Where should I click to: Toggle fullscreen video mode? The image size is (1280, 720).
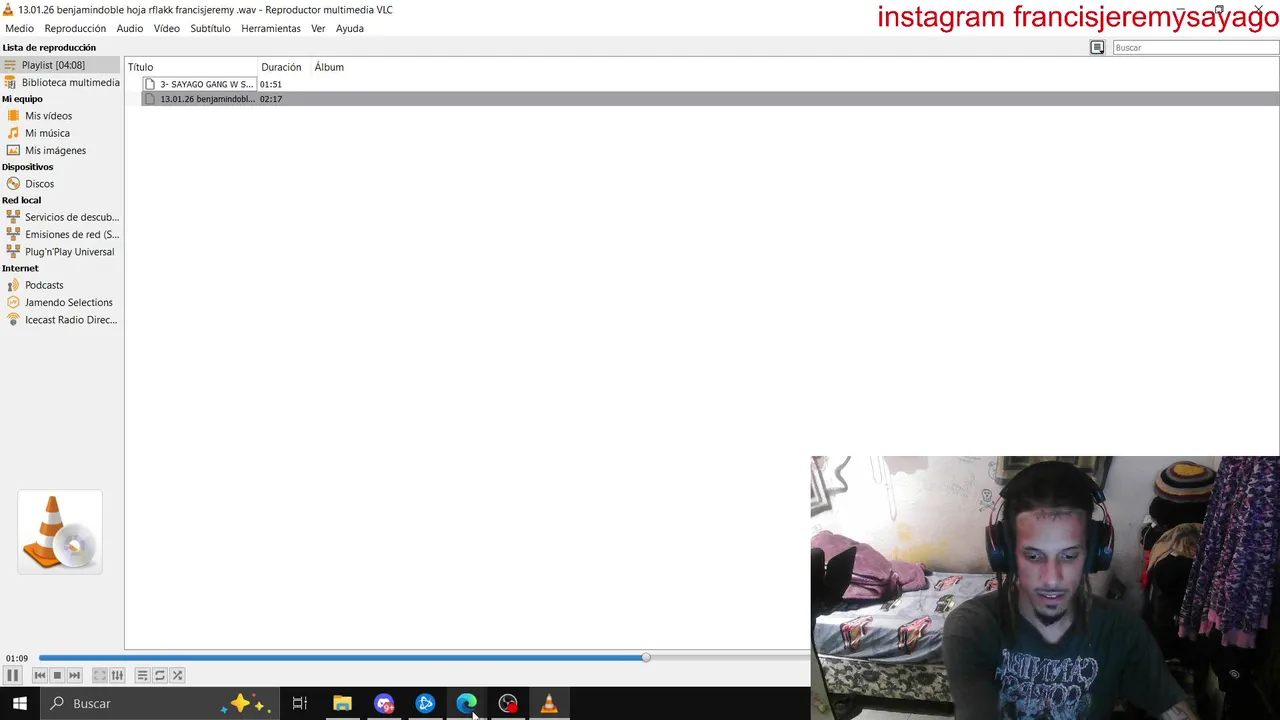(x=100, y=675)
